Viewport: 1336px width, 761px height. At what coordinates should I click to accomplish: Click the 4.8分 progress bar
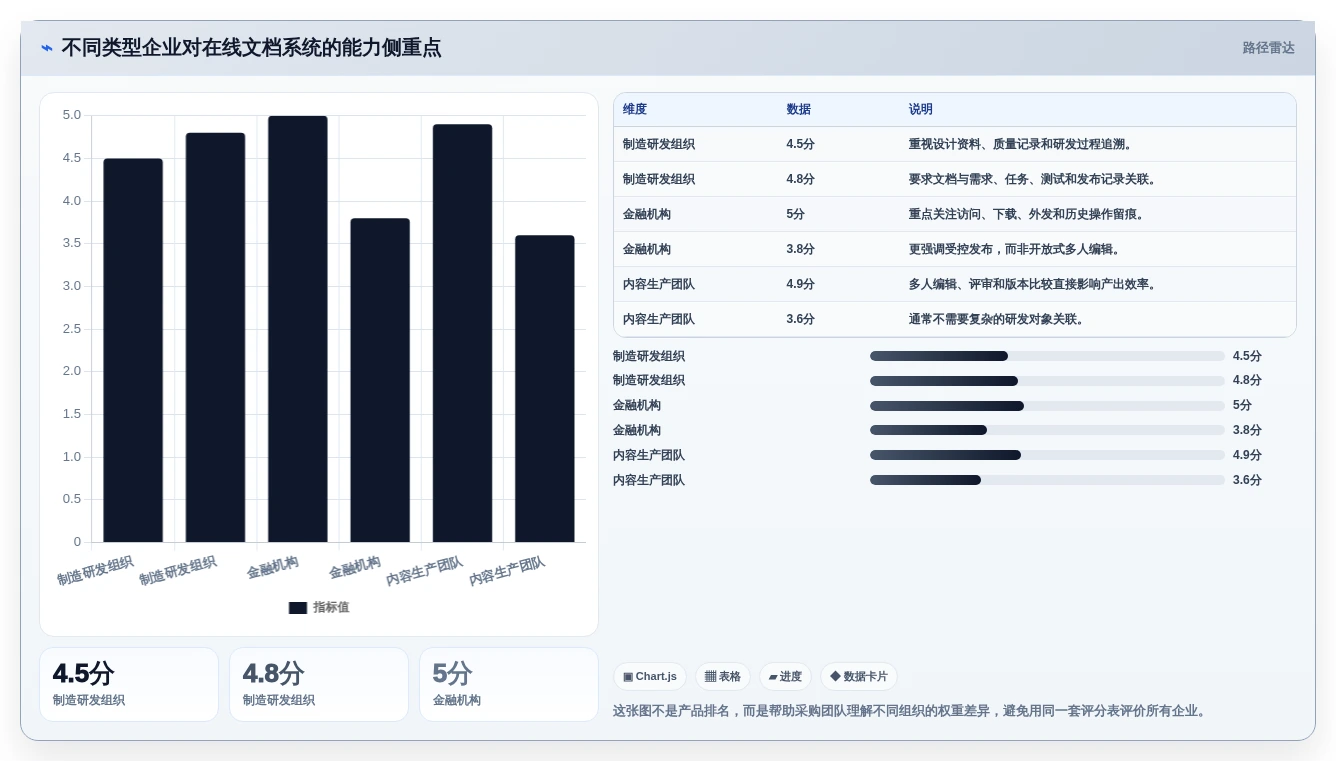[x=1047, y=381]
